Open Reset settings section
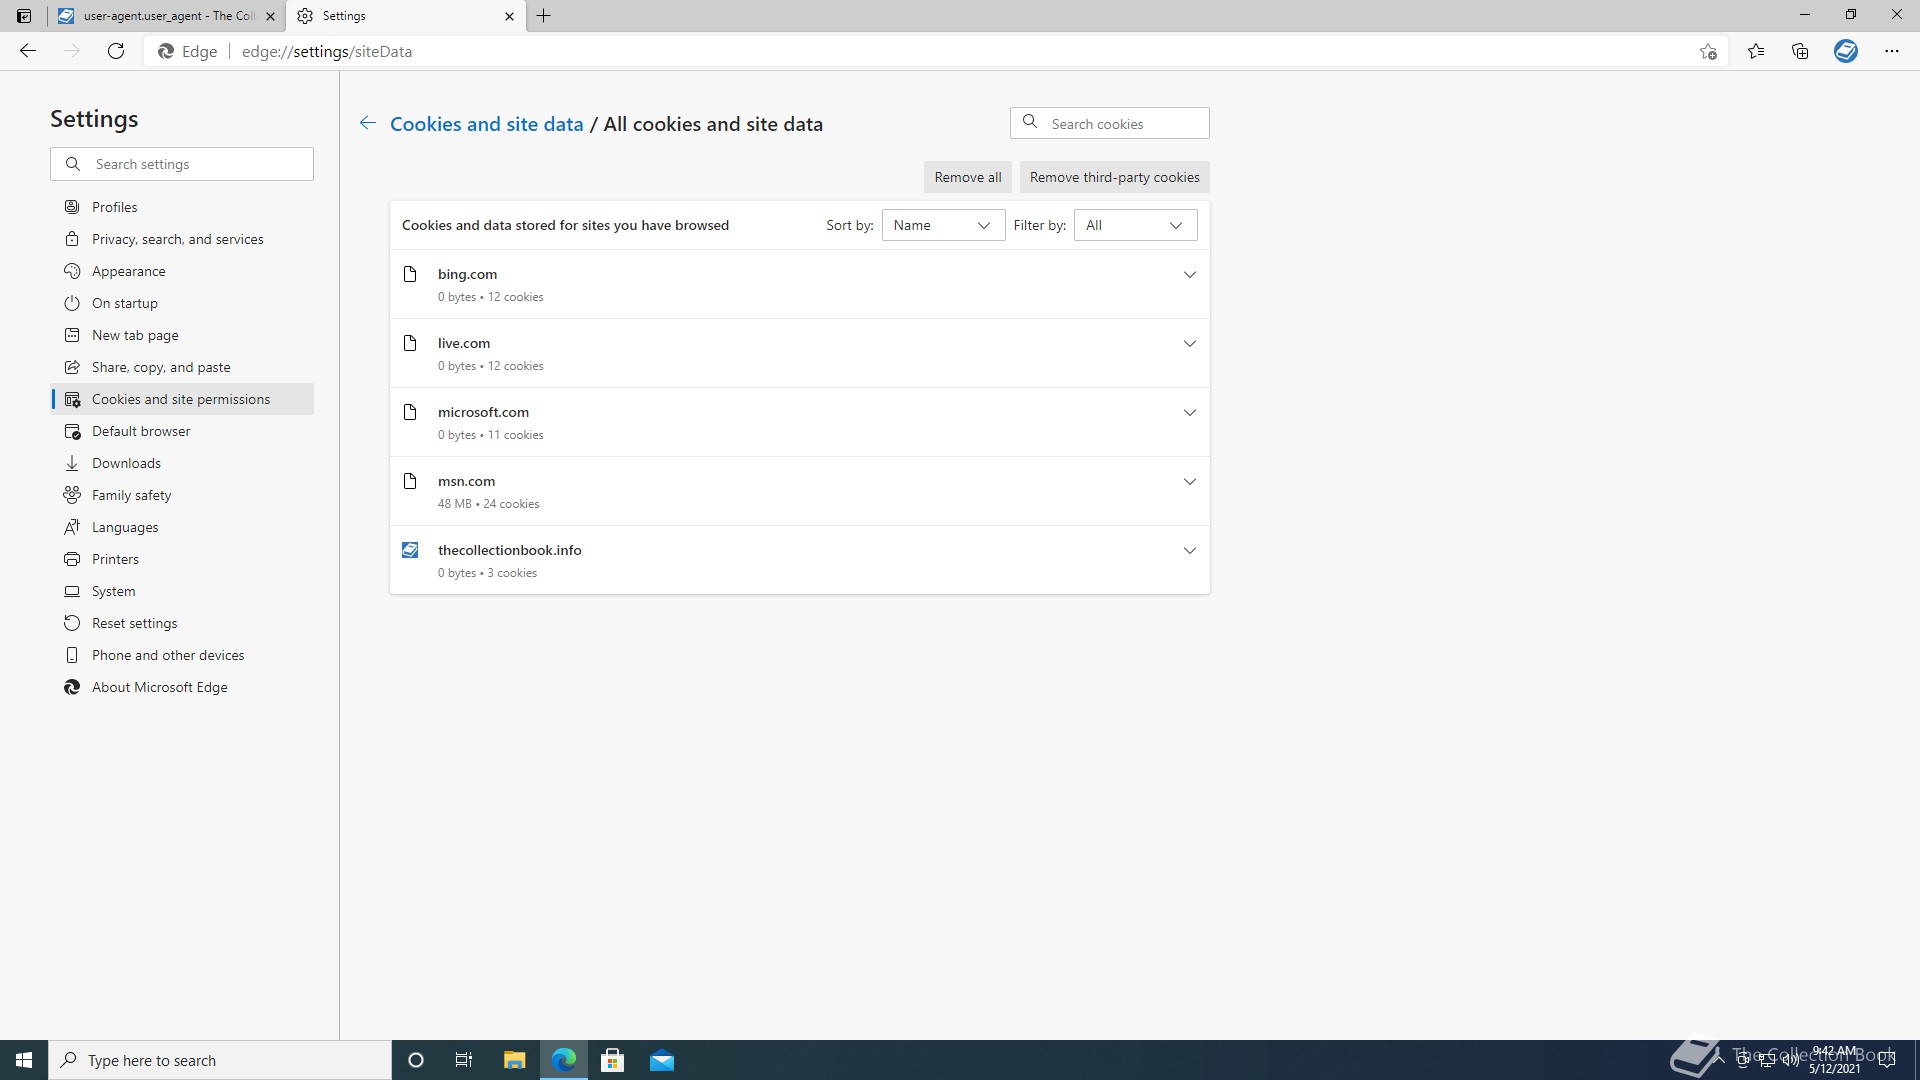Screen dimensions: 1920x1080 (x=182, y=623)
